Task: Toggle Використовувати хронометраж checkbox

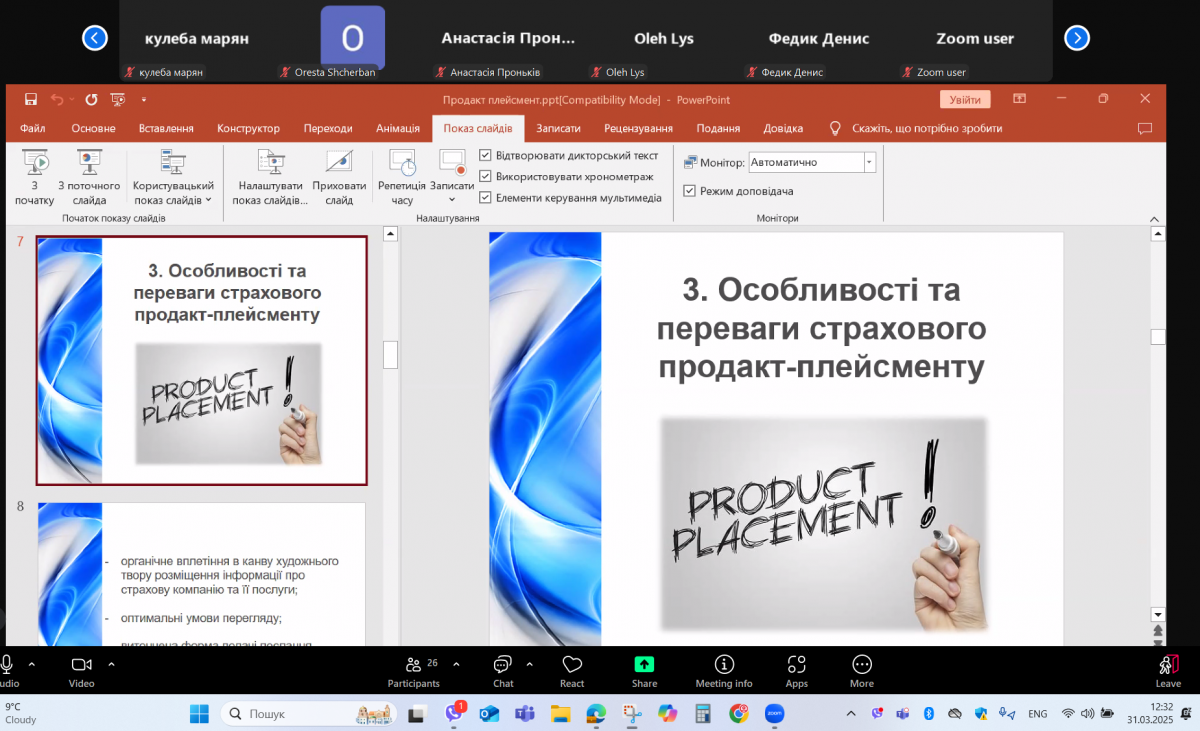Action: [x=486, y=177]
